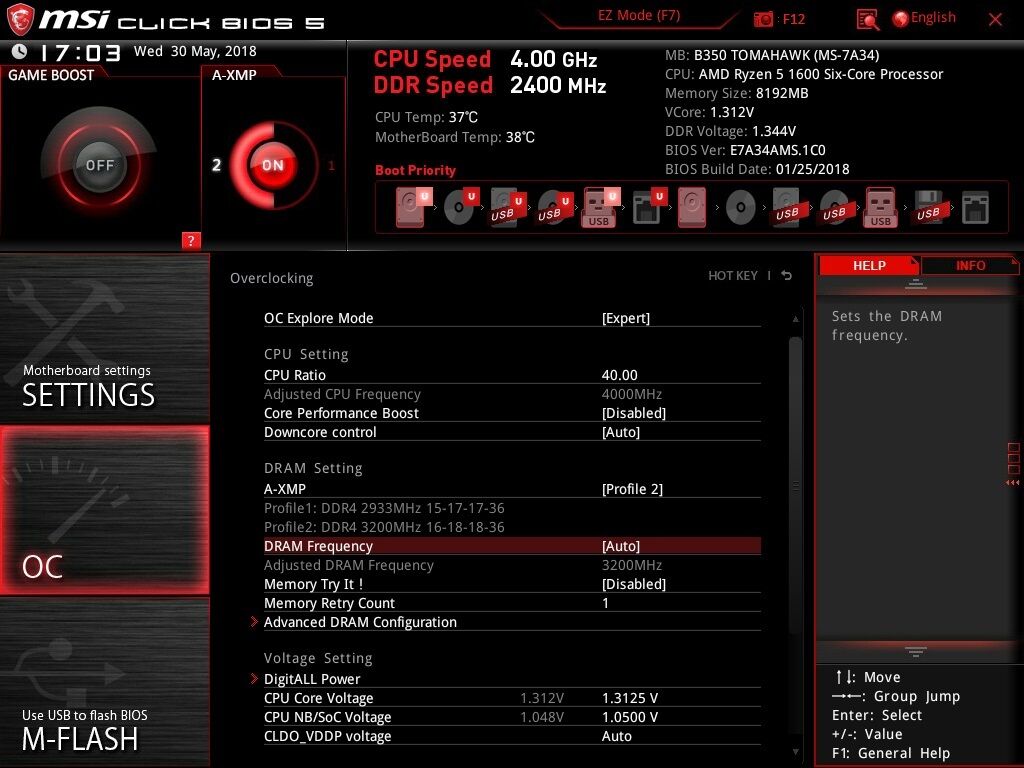This screenshot has height=768, width=1024.
Task: Close the BIOS with the red X
Action: [x=995, y=20]
